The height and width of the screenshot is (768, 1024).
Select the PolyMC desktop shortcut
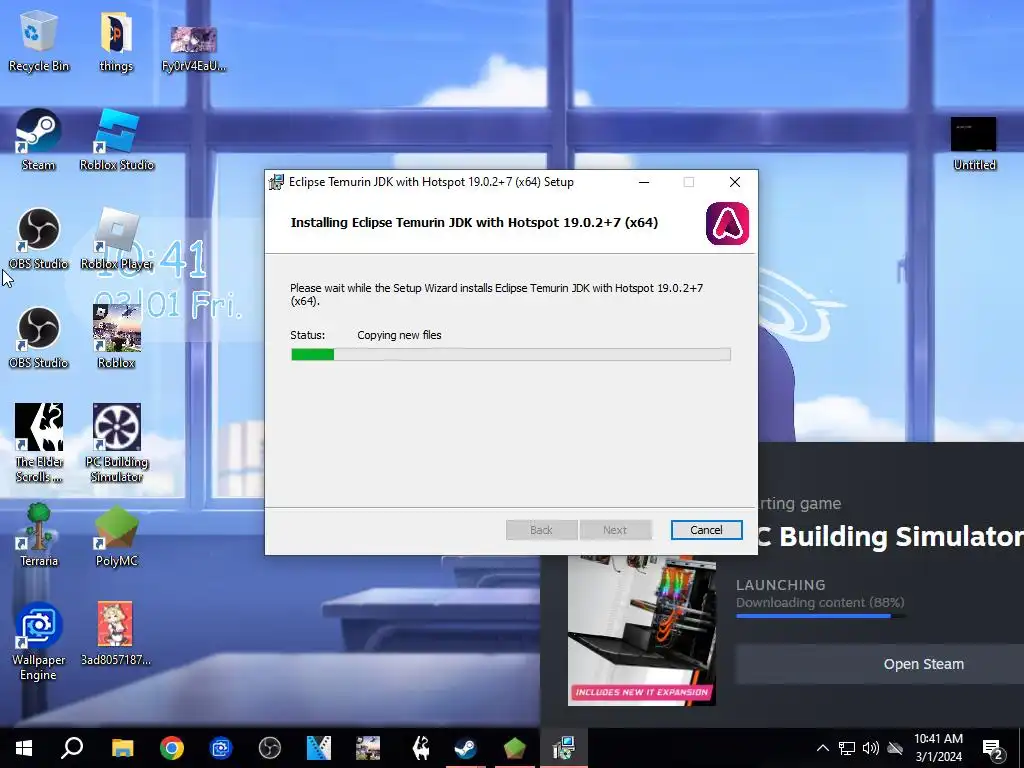pyautogui.click(x=117, y=536)
